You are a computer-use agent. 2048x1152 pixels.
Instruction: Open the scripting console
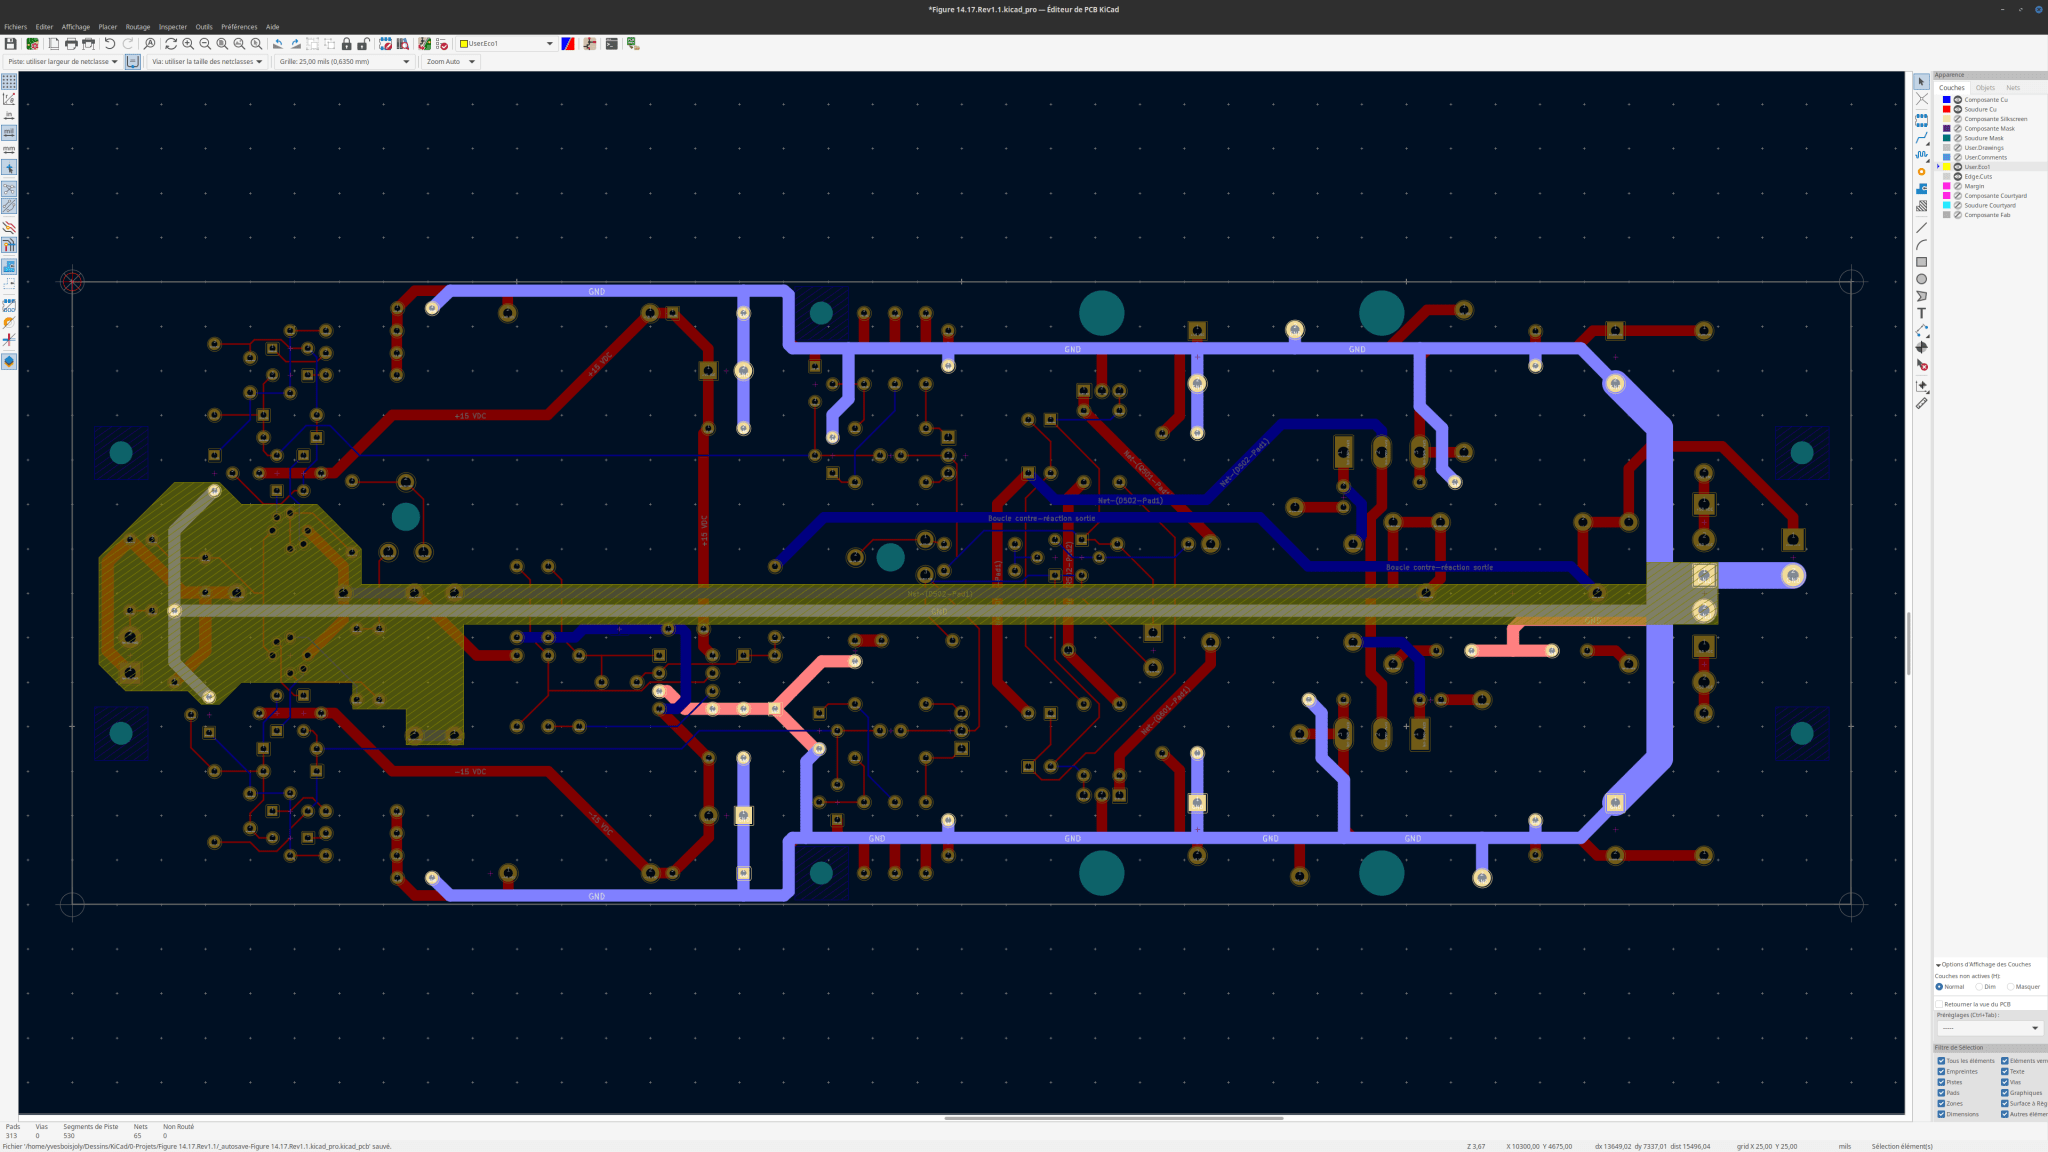click(611, 44)
